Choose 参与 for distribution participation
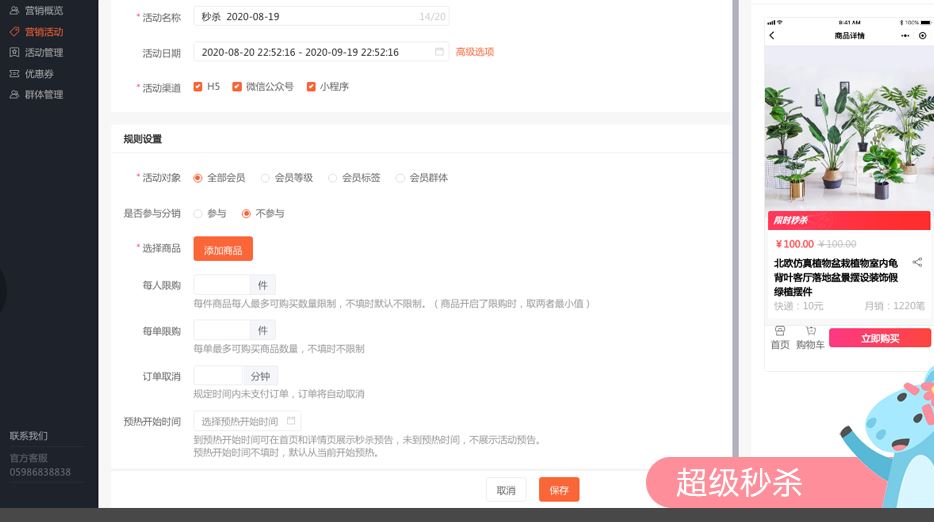 pyautogui.click(x=198, y=213)
